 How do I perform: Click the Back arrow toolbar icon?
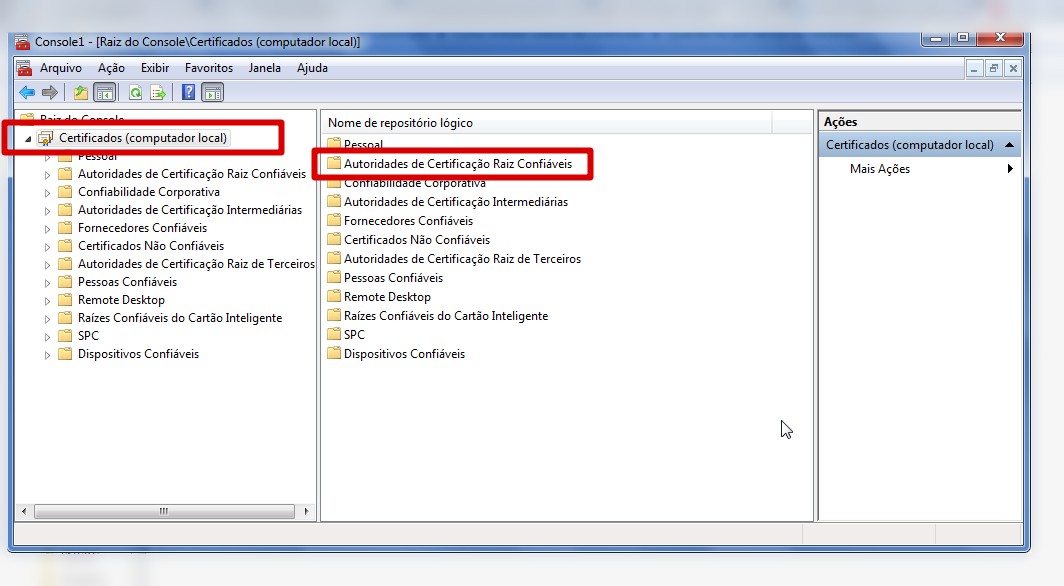(x=27, y=93)
